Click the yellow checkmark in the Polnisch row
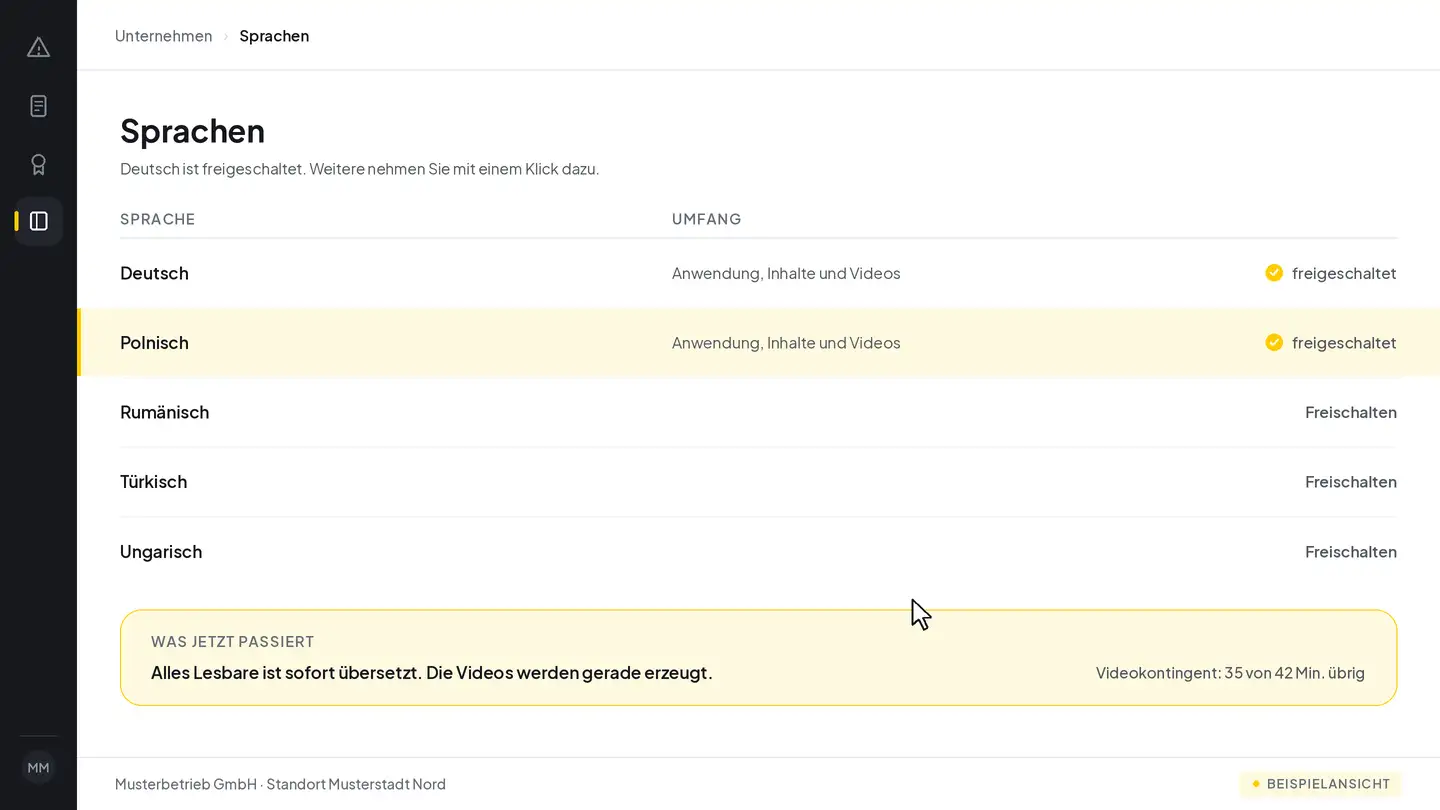 [1274, 343]
